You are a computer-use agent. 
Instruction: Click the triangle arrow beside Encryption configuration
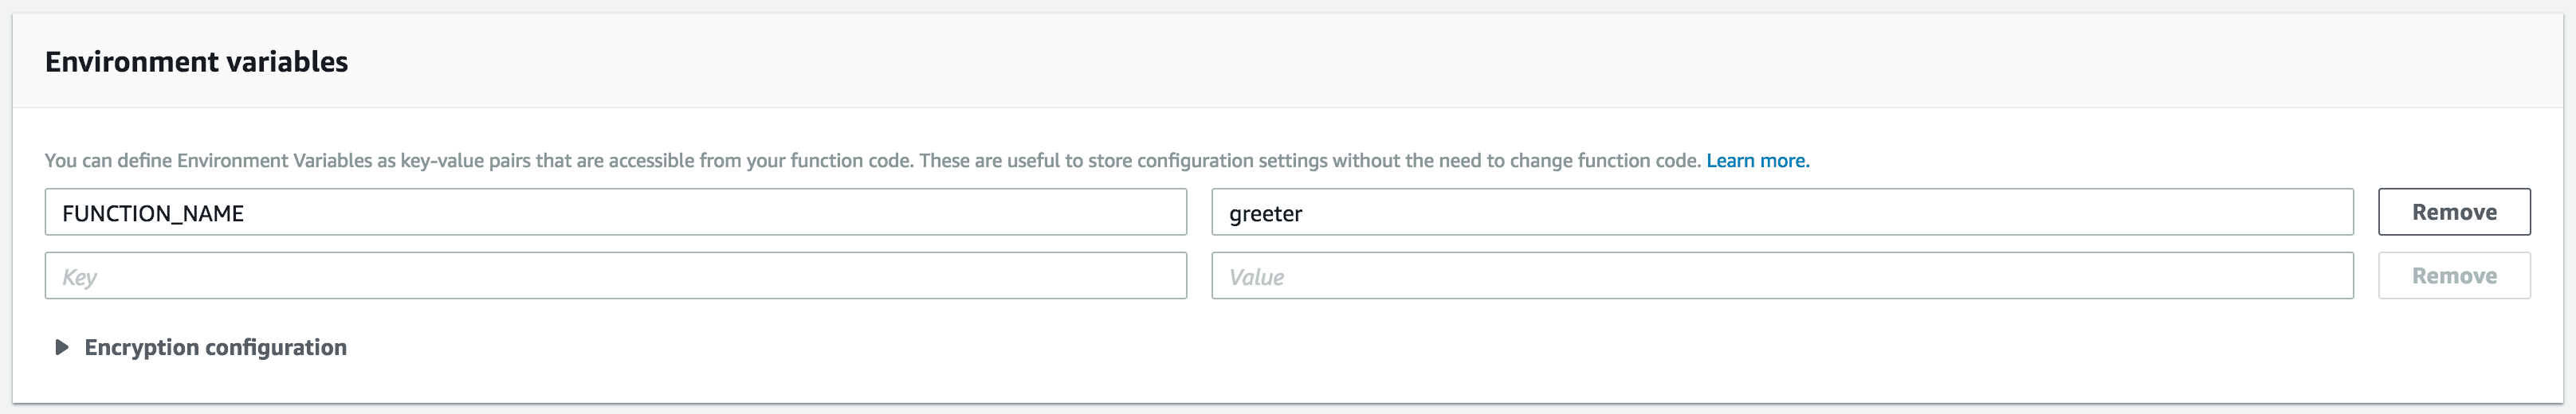[x=62, y=347]
